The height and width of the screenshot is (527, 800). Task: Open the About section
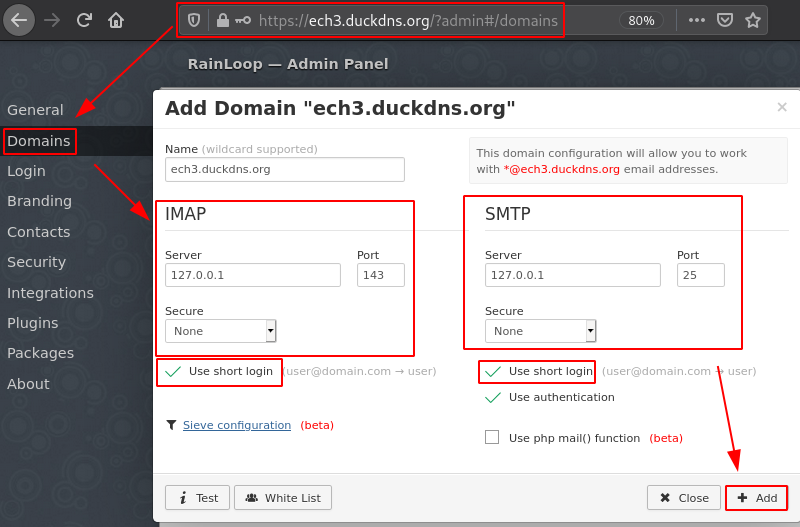point(28,384)
